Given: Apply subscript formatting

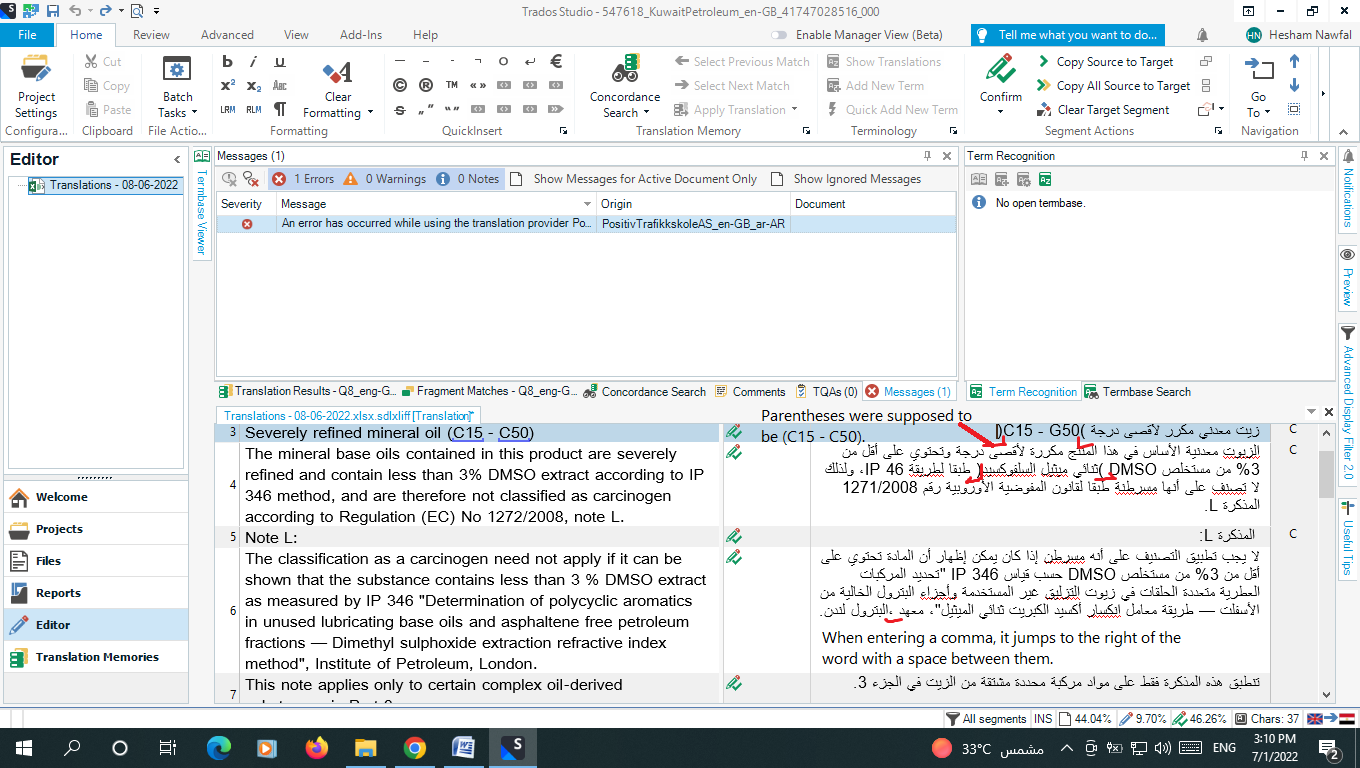Looking at the screenshot, I should 254,85.
